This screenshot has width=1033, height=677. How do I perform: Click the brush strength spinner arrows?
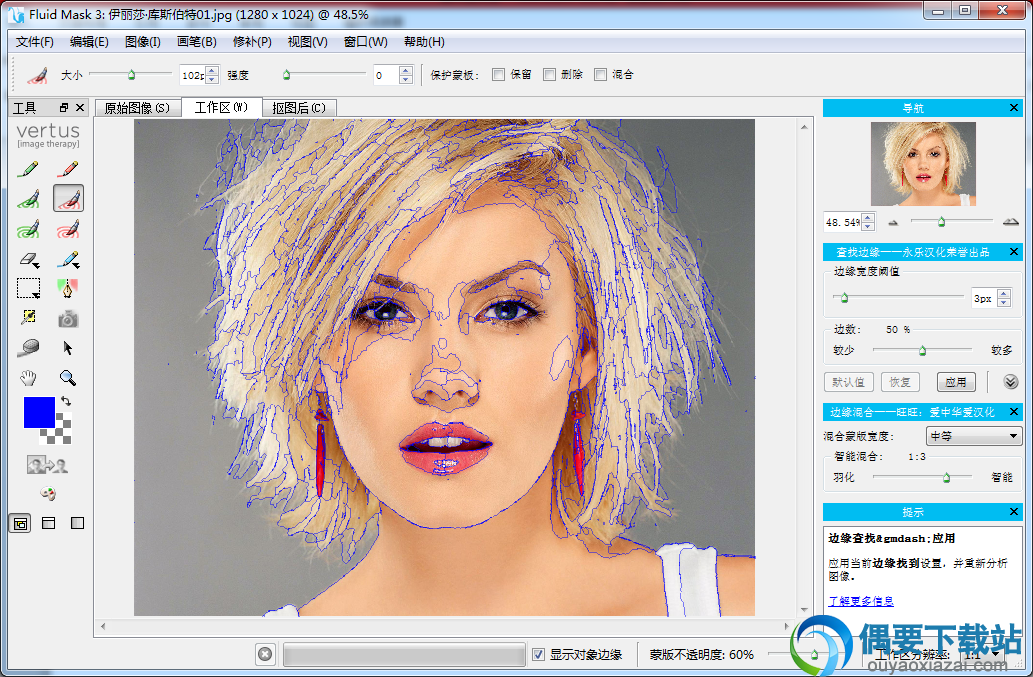[x=406, y=74]
